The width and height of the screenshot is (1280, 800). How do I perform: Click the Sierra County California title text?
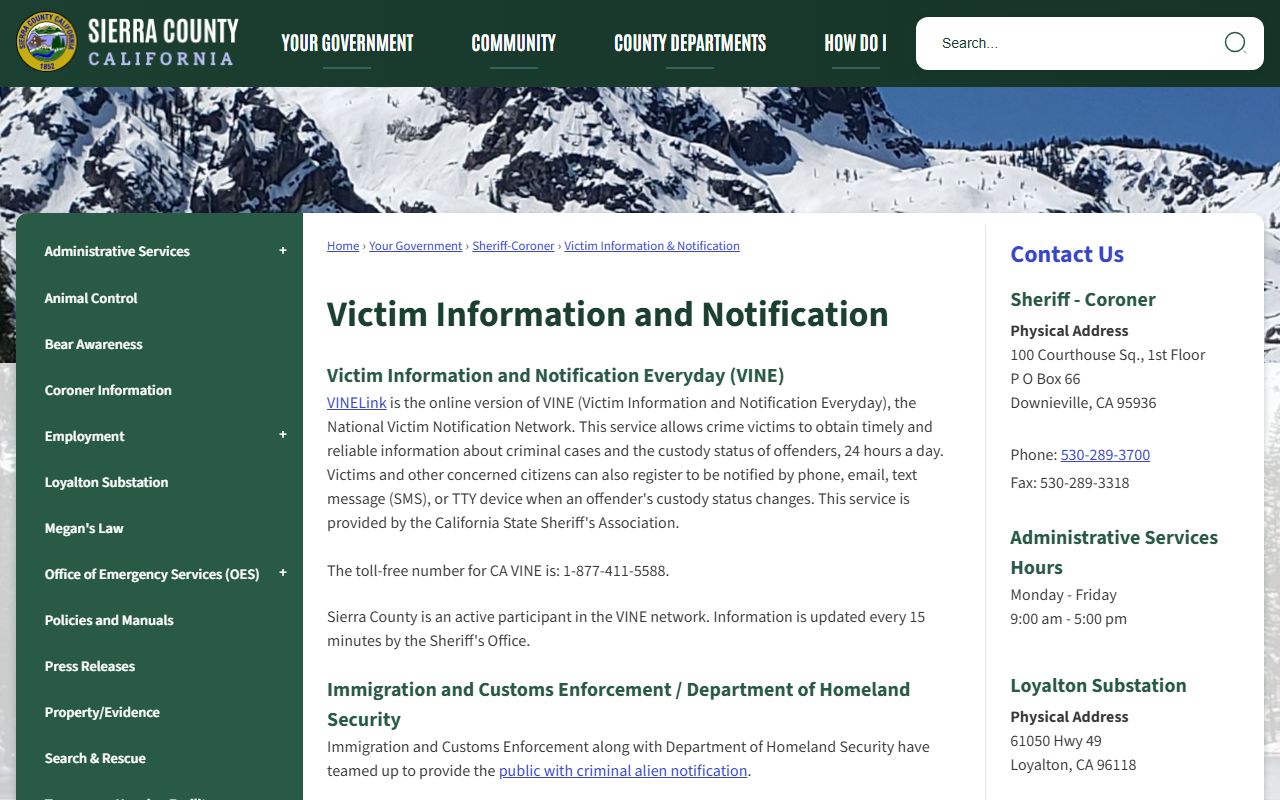[x=163, y=42]
